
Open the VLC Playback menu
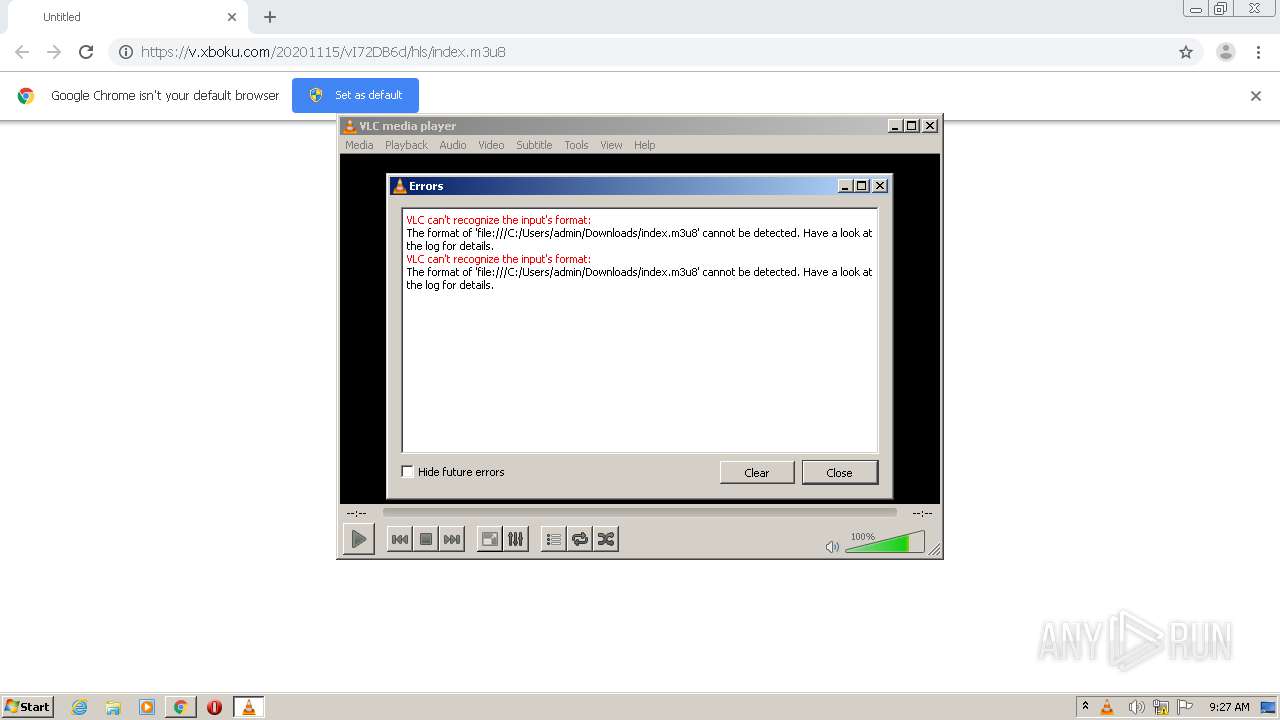point(406,145)
